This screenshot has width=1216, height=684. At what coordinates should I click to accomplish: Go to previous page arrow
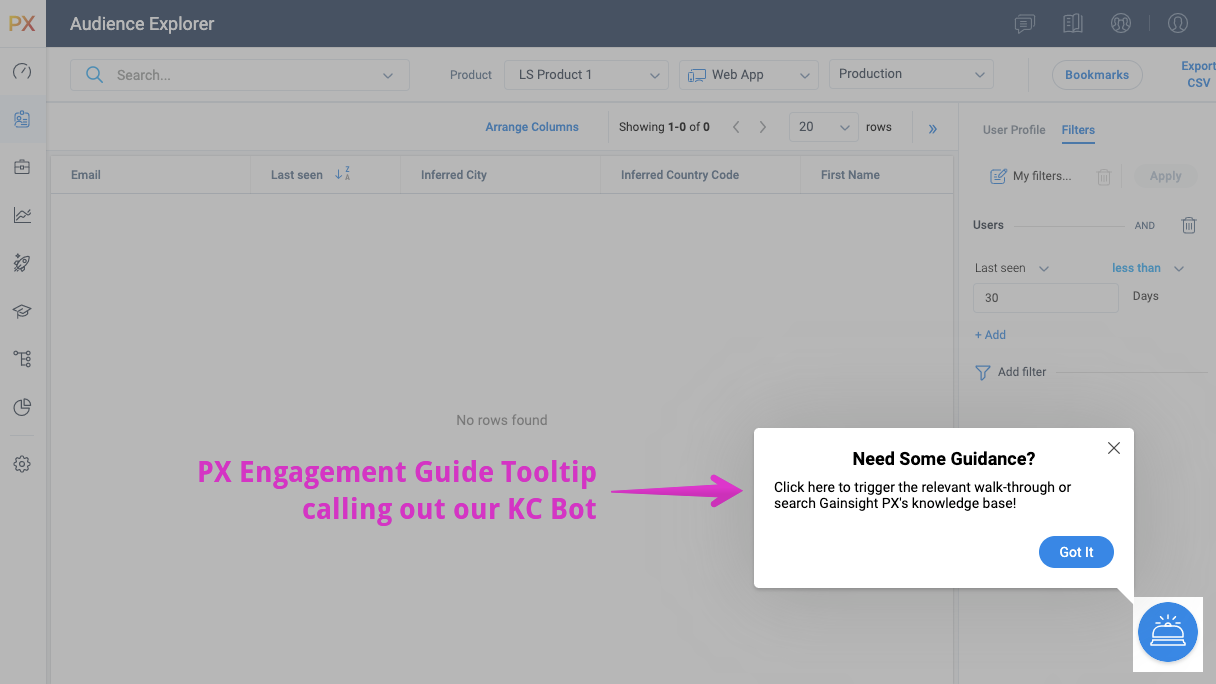pos(736,127)
